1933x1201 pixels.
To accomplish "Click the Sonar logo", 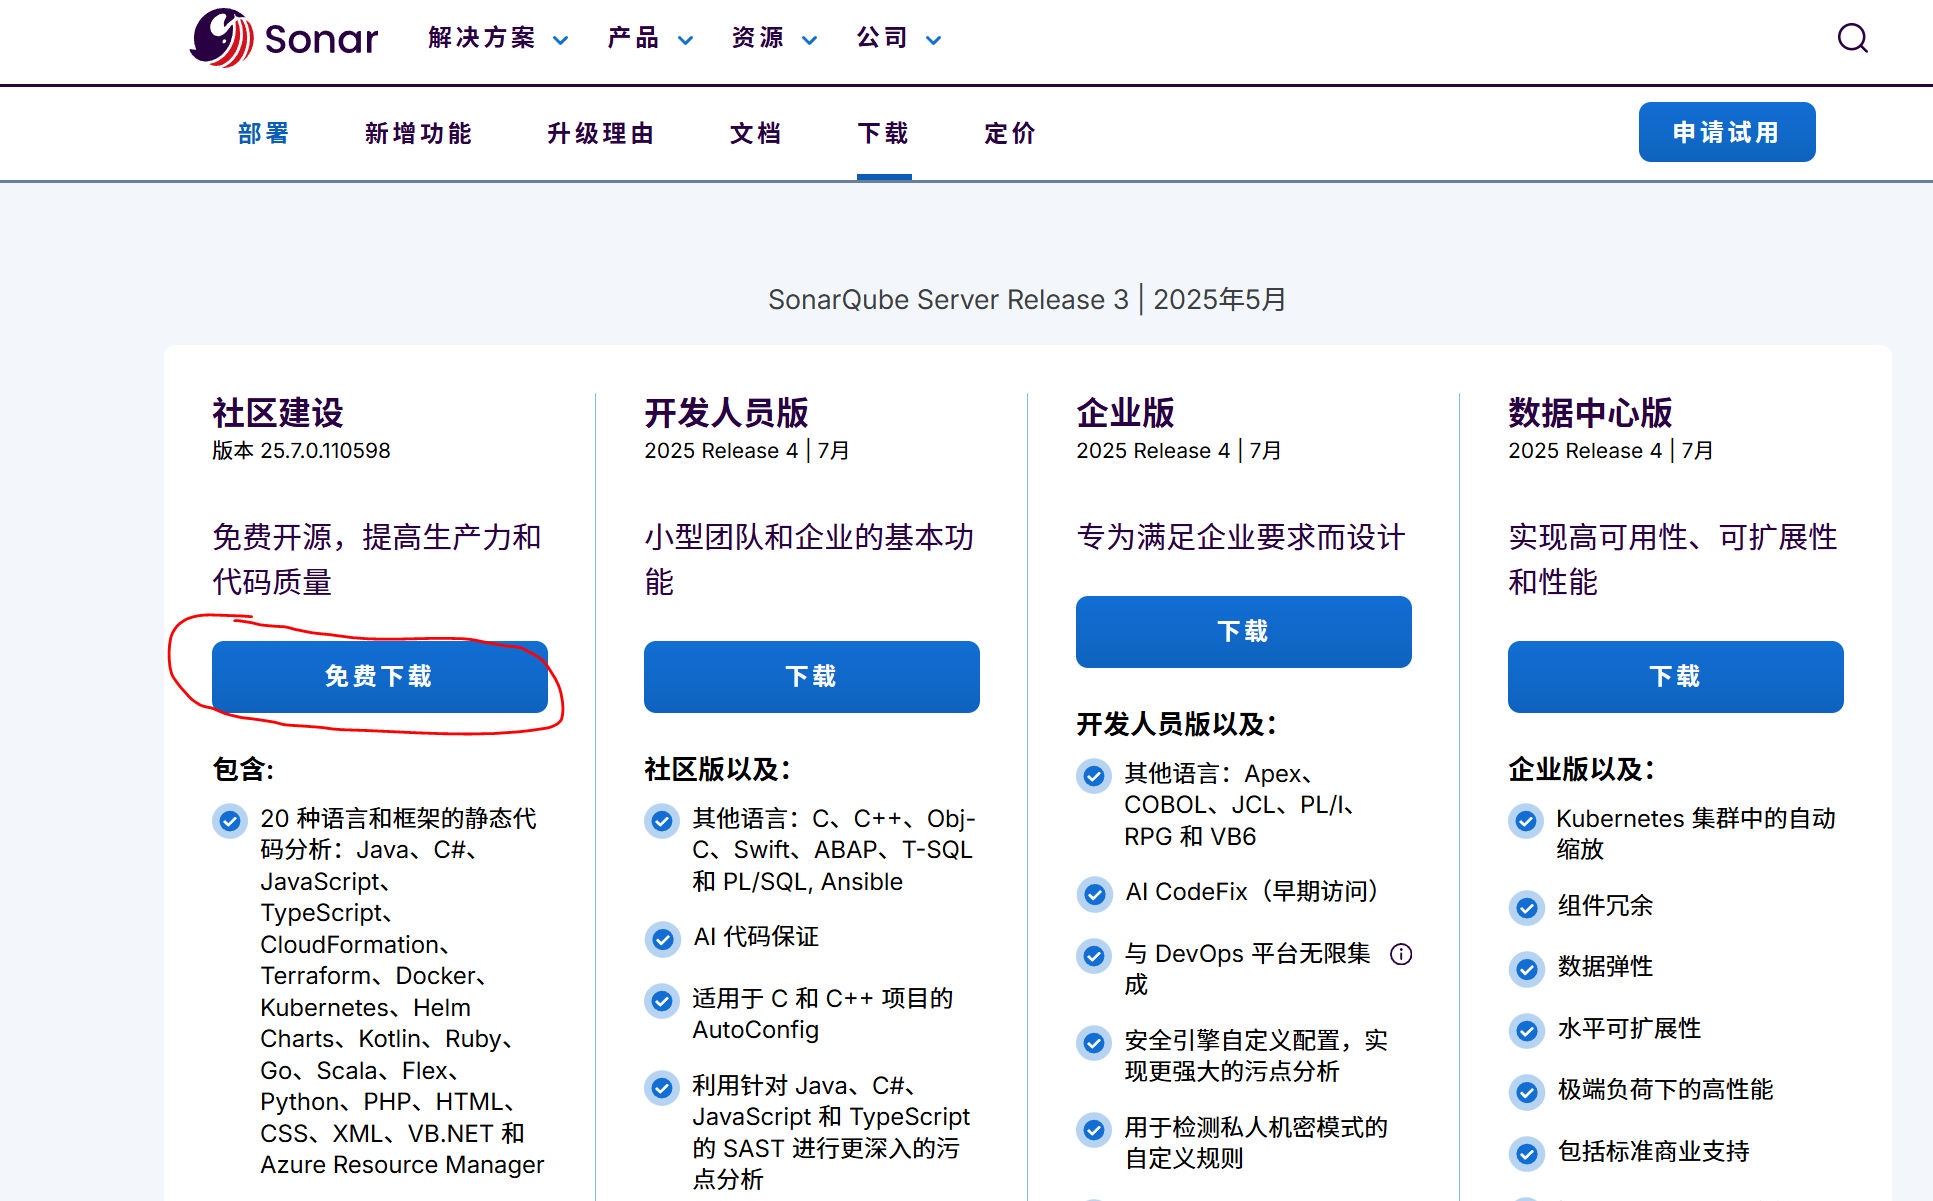I will 285,38.
